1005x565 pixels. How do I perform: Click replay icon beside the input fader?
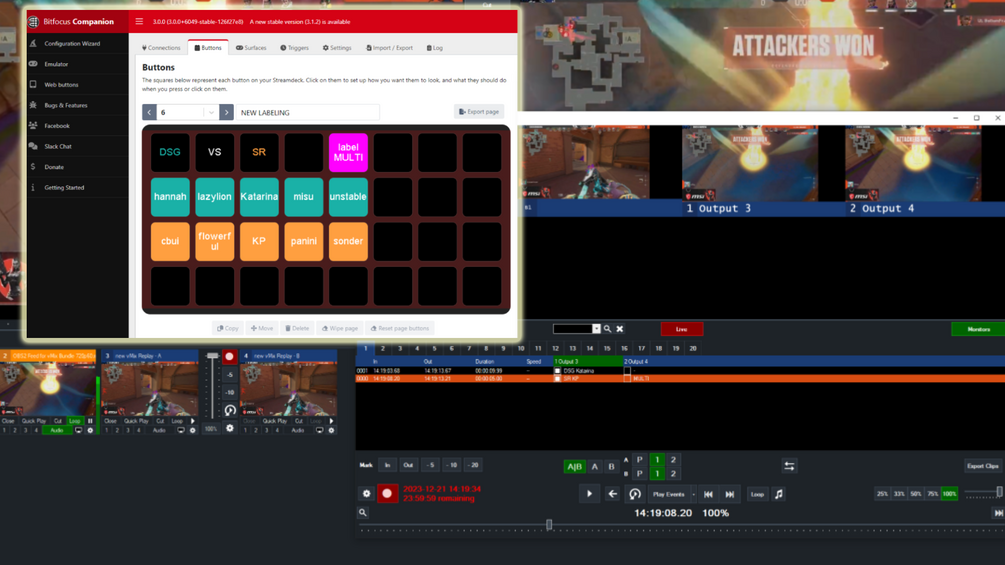coord(230,410)
